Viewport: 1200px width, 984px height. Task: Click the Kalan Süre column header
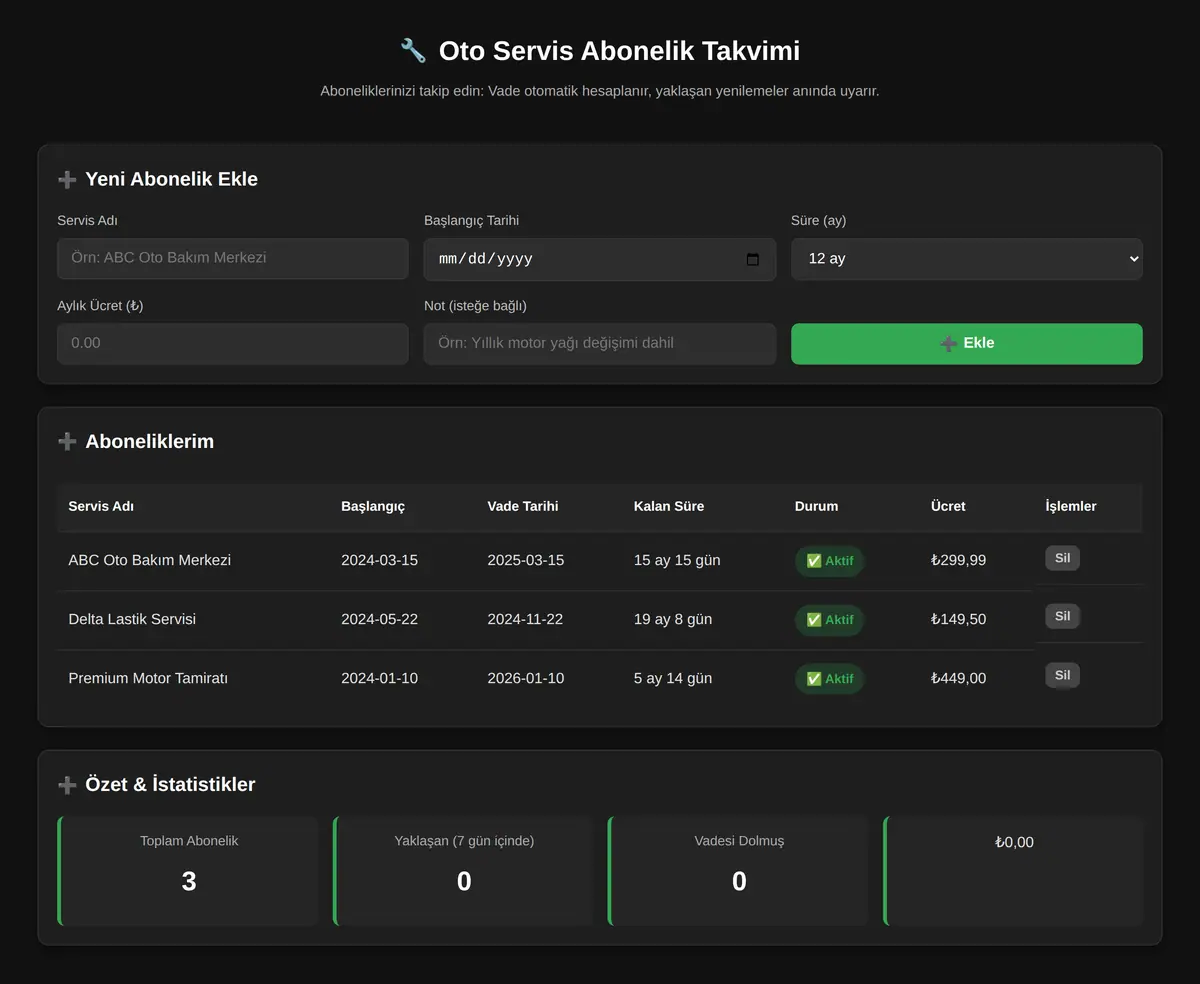point(669,506)
